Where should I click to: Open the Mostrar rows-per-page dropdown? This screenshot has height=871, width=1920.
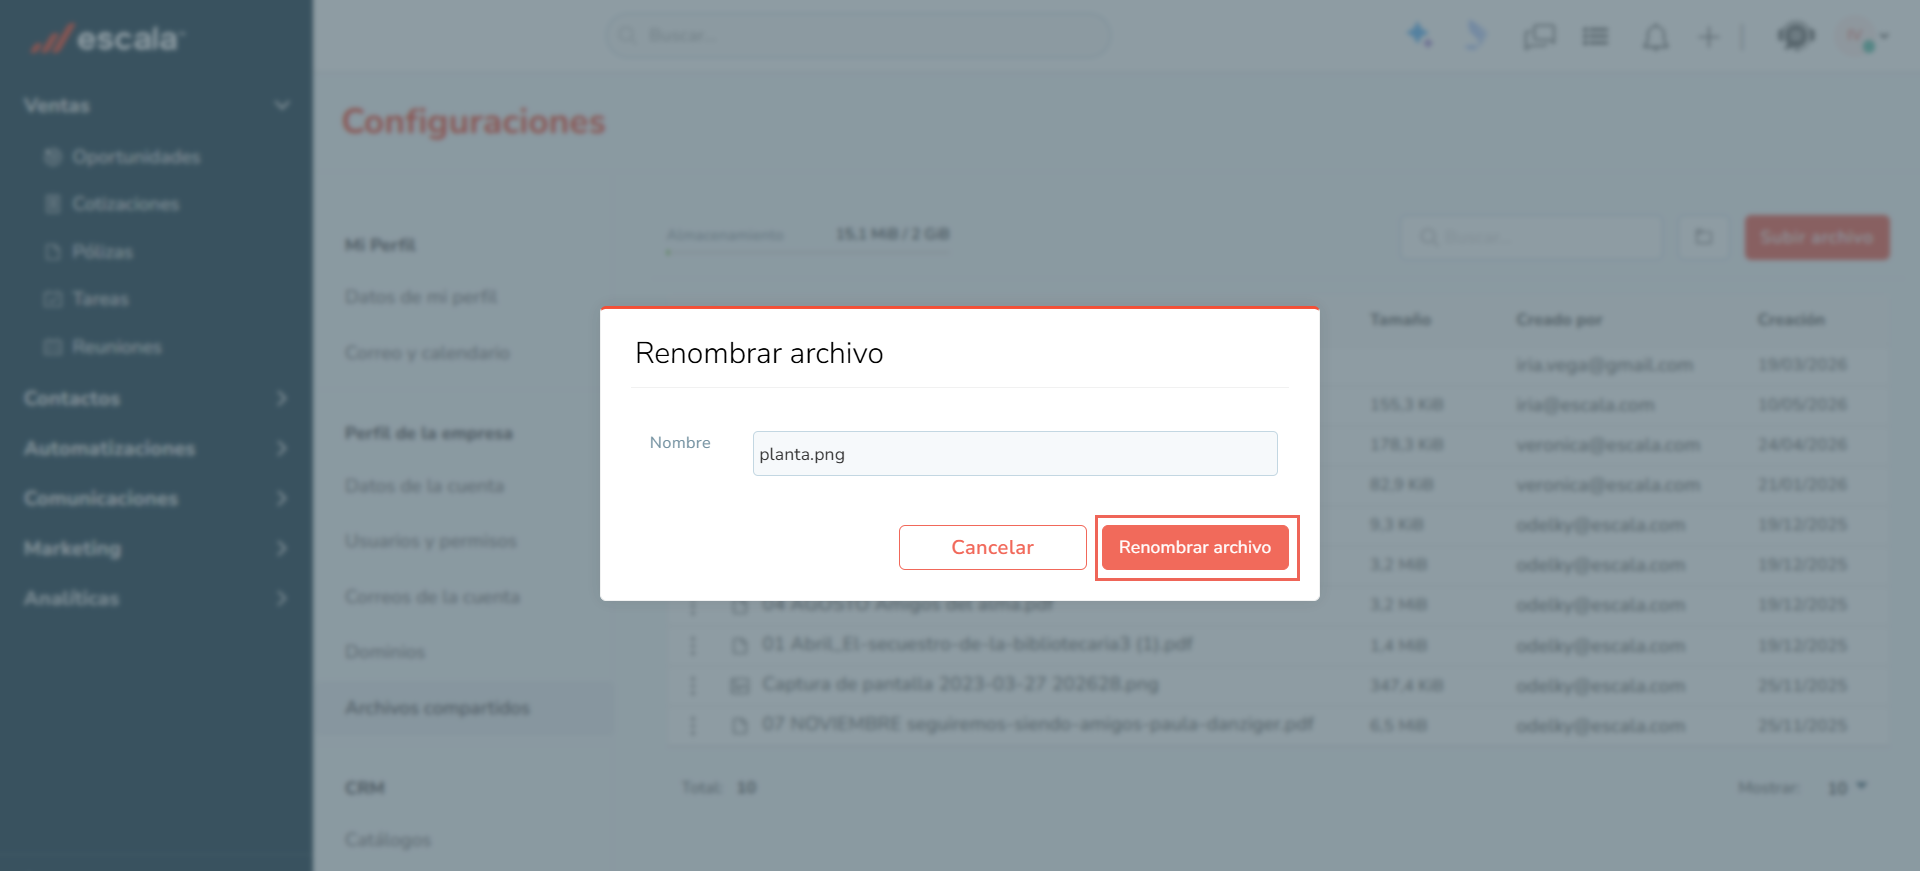click(x=1847, y=788)
